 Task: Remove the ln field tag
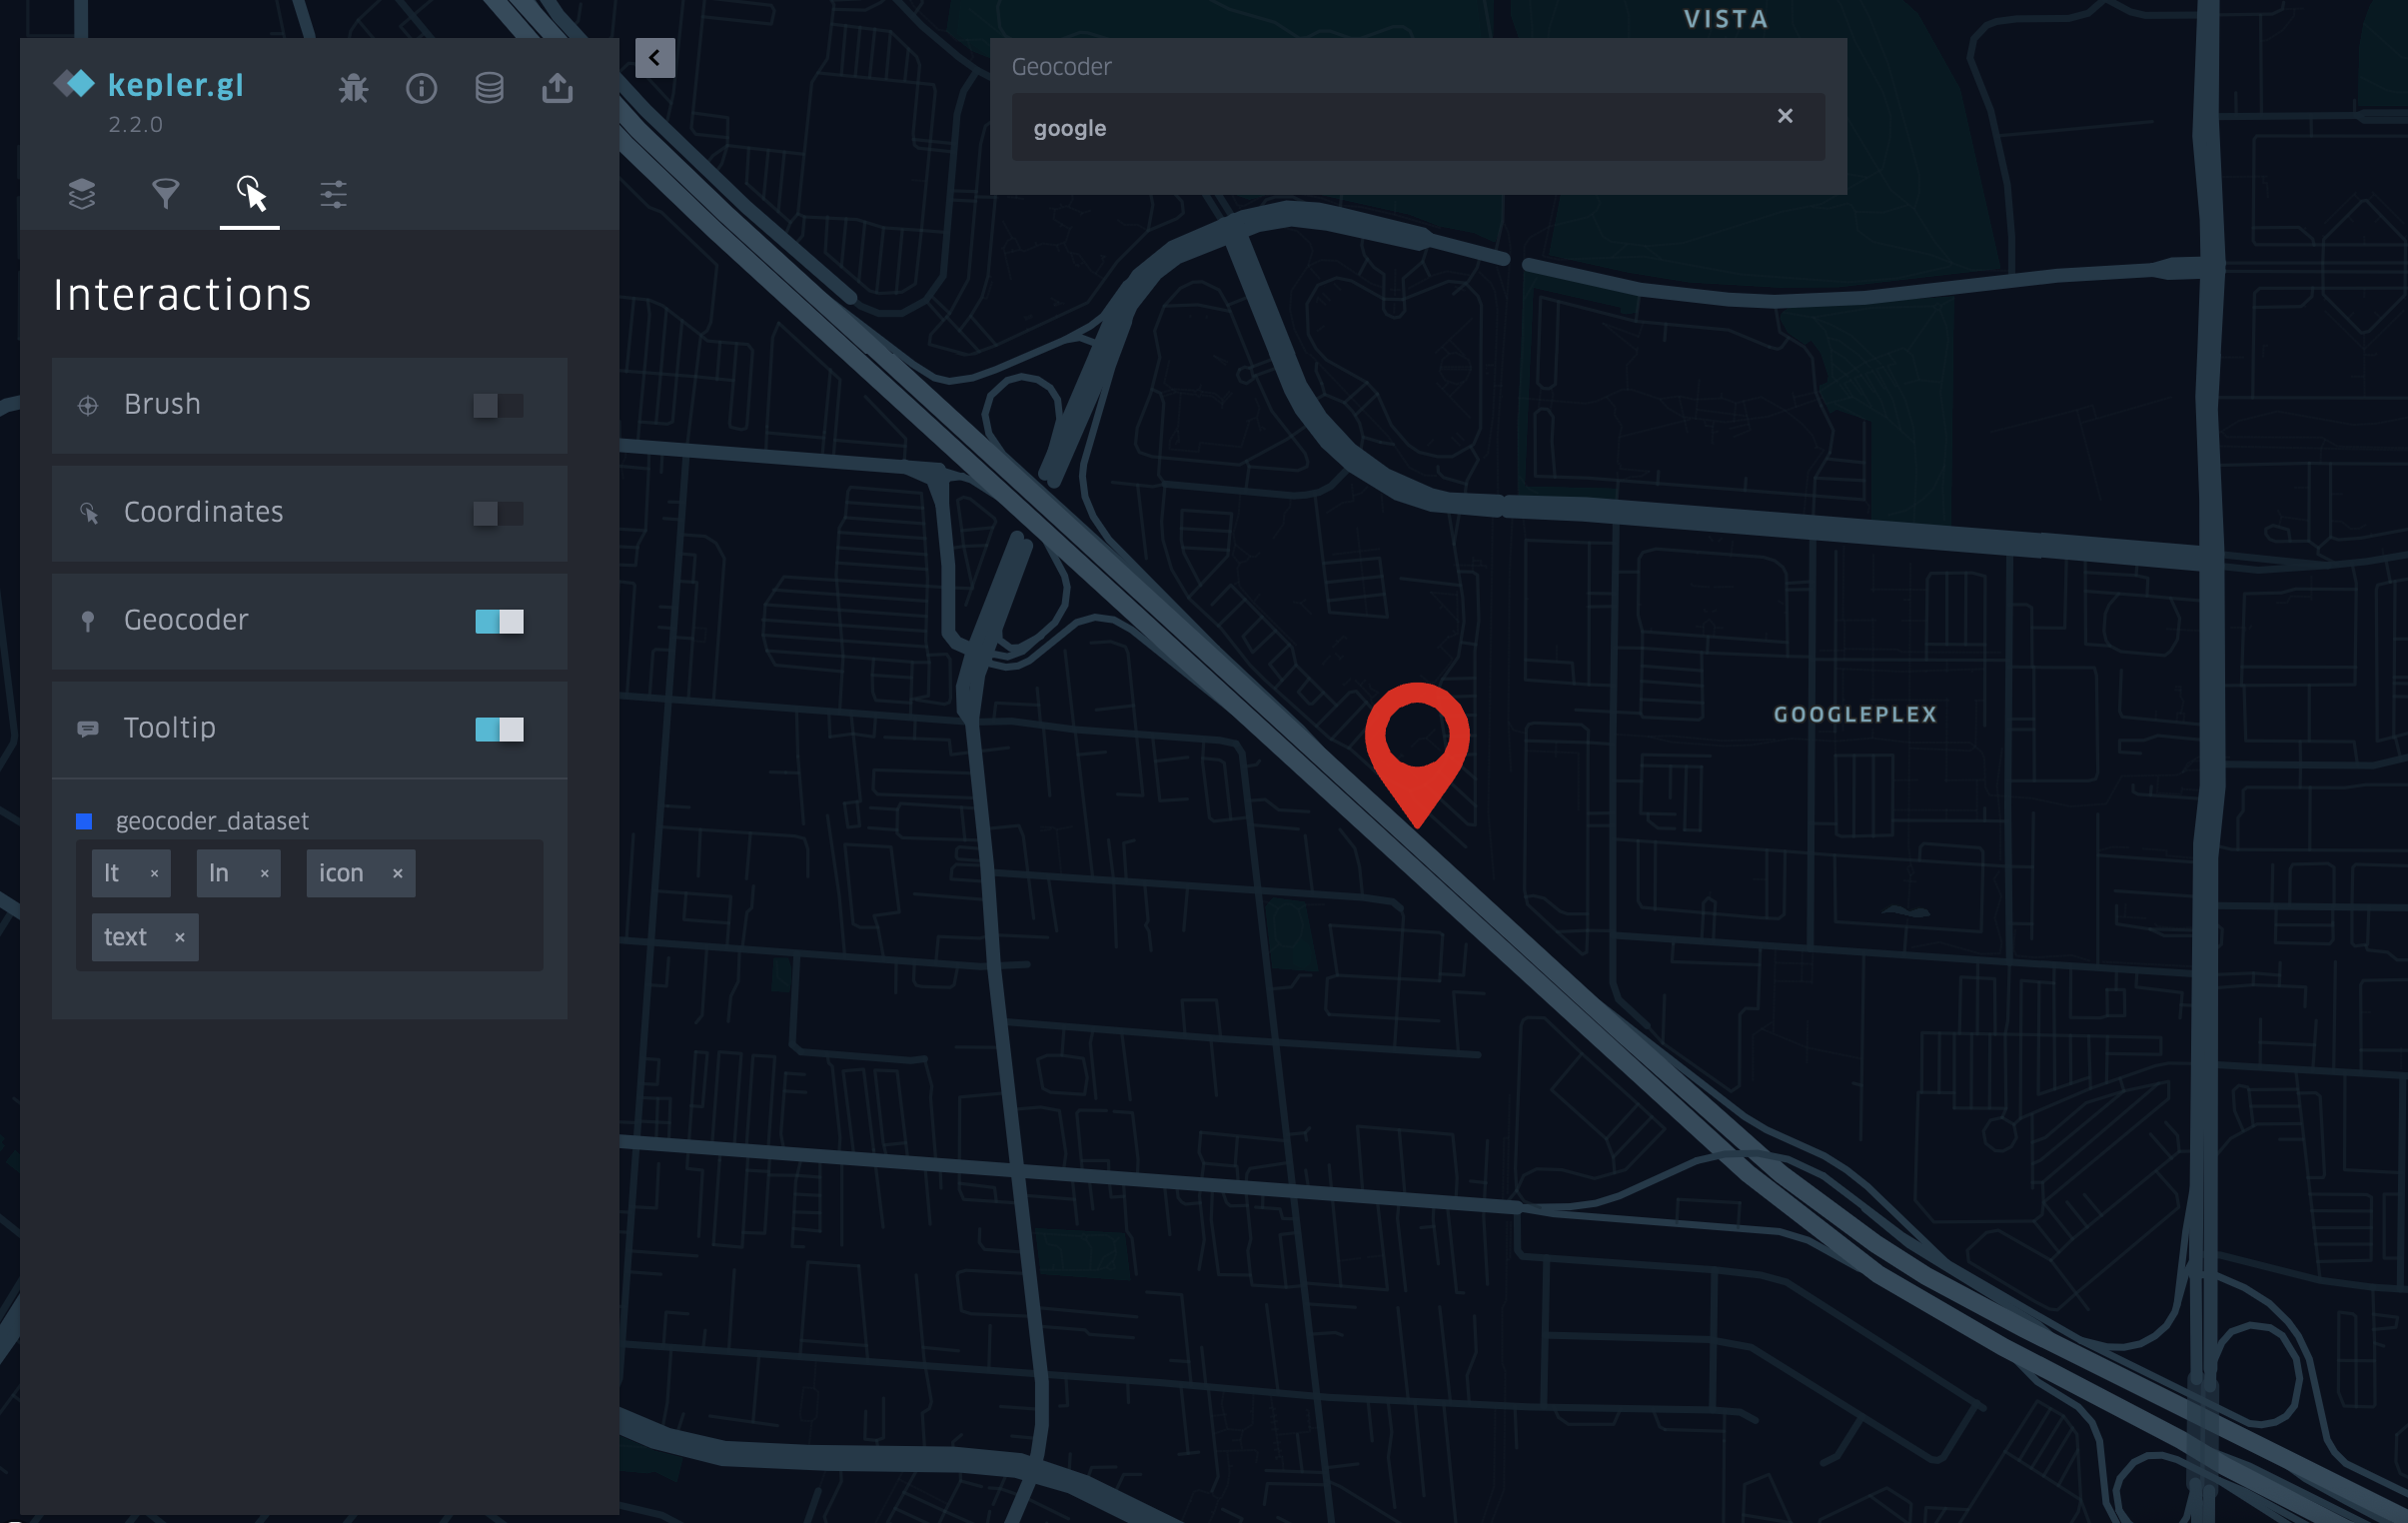pos(264,873)
